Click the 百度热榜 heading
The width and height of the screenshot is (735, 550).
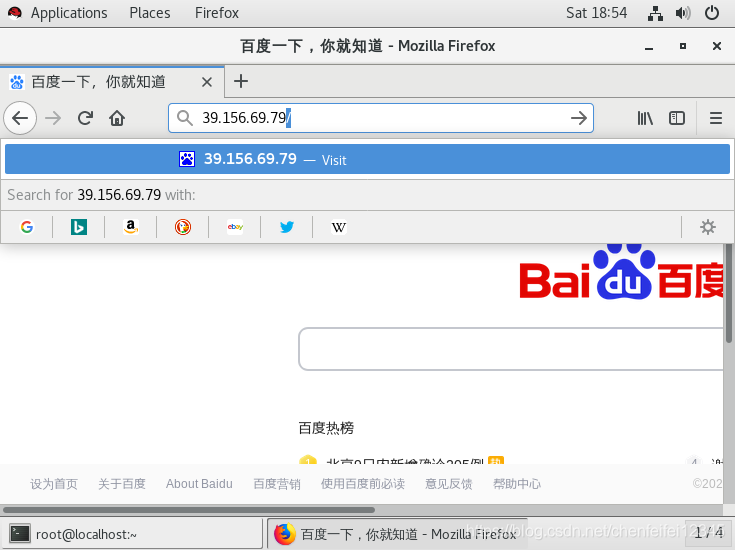pyautogui.click(x=326, y=428)
